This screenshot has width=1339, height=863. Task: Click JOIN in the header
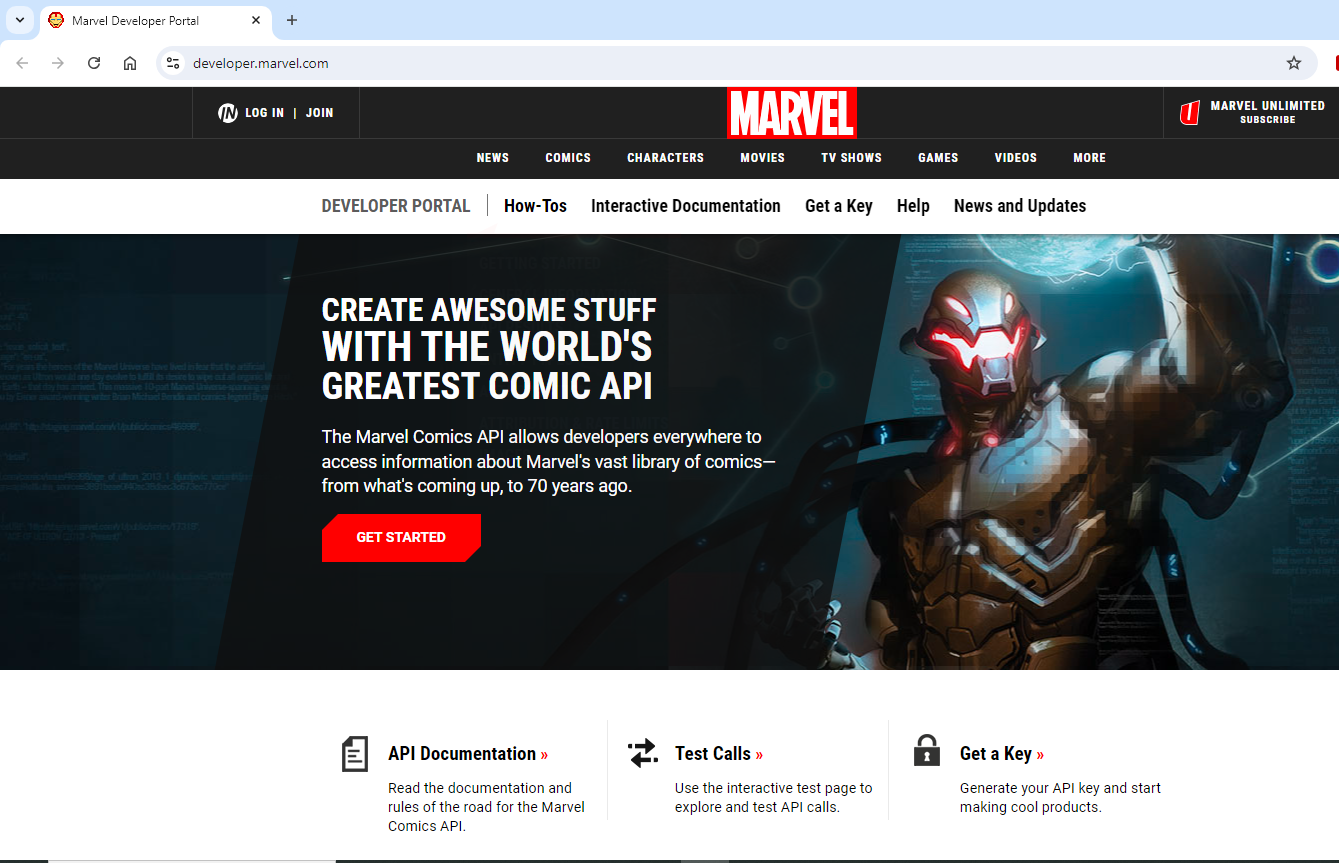(320, 113)
